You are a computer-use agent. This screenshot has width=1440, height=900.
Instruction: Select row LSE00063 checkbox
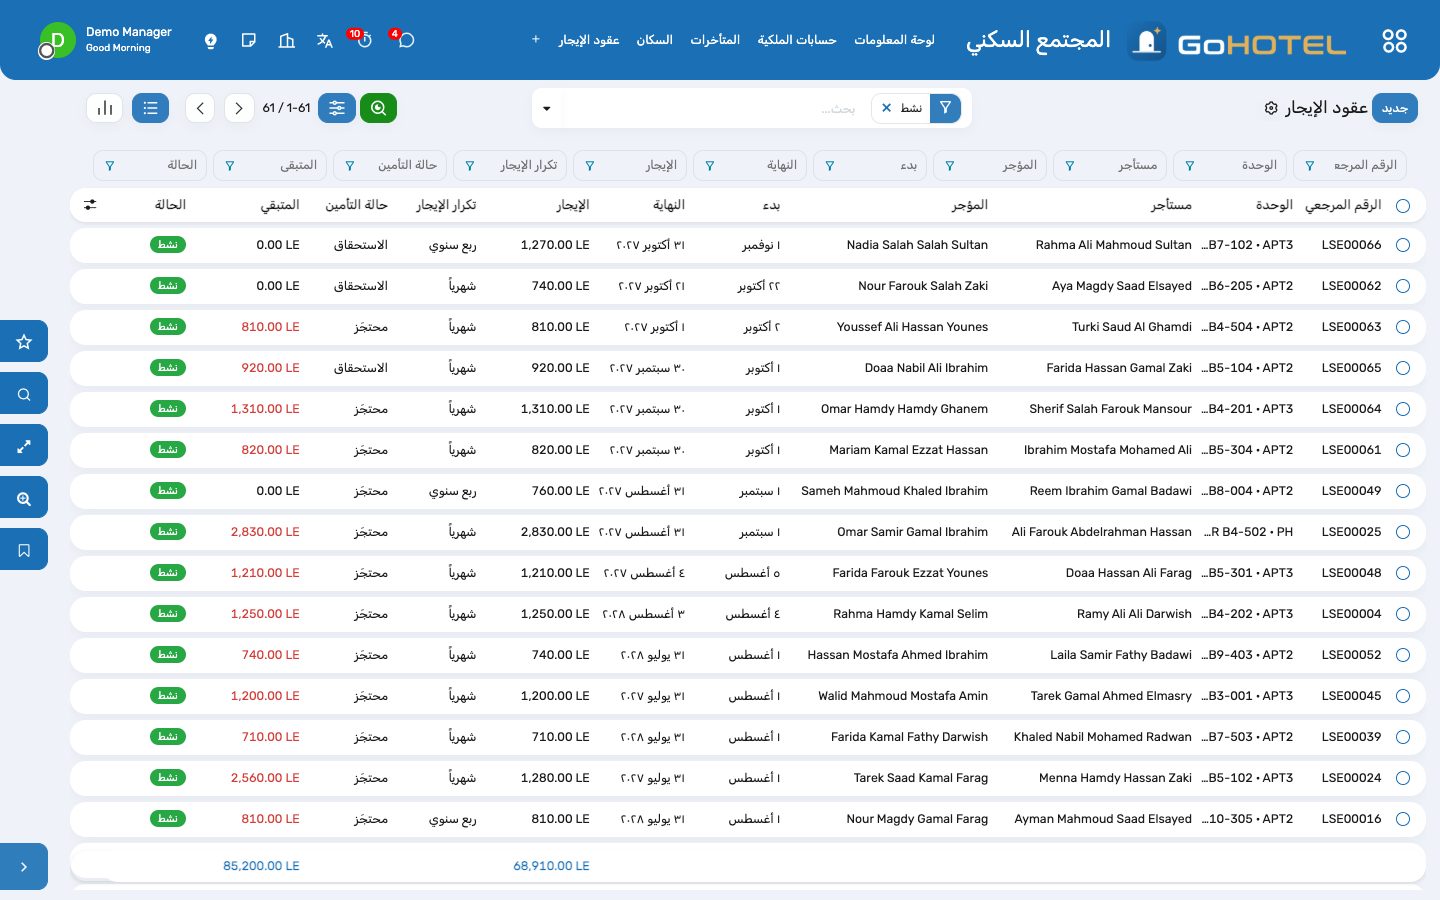click(1403, 327)
